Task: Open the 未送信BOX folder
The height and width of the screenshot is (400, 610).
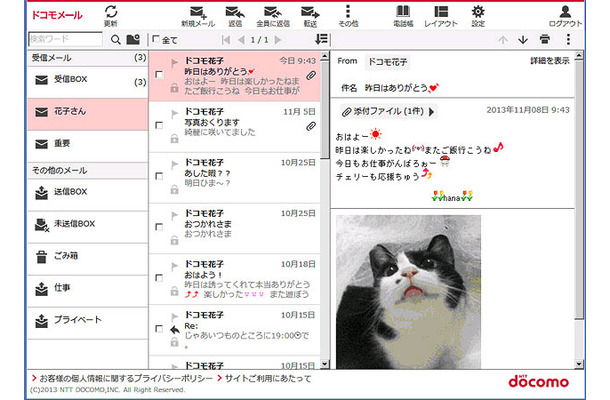Action: pos(88,226)
